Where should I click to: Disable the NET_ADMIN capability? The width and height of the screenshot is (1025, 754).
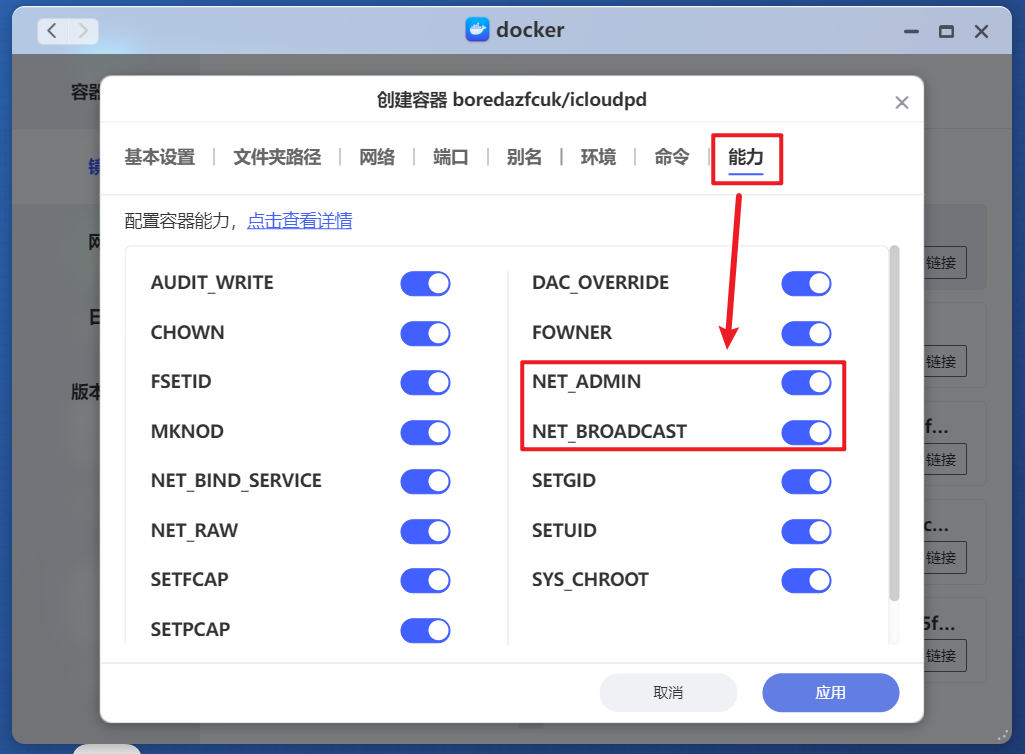(x=806, y=382)
